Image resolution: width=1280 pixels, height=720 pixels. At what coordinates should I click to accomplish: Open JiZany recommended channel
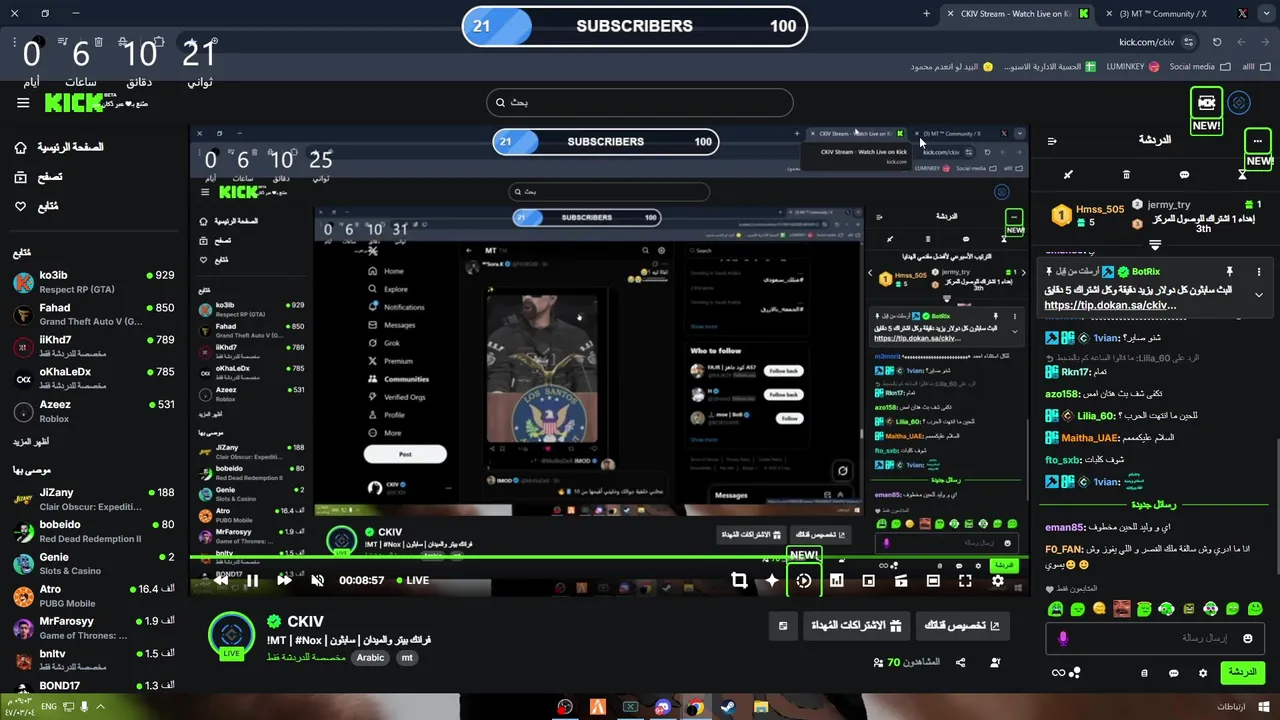click(94, 499)
